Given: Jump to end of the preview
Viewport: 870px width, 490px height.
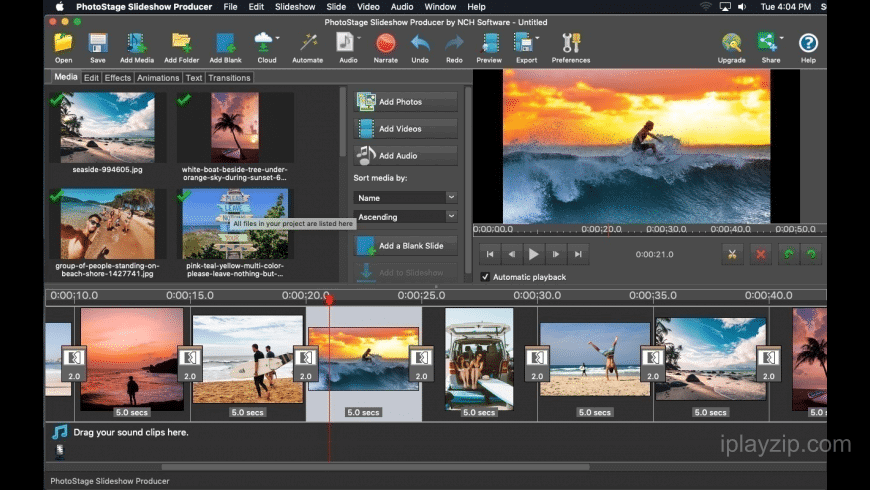Looking at the screenshot, I should coord(578,254).
